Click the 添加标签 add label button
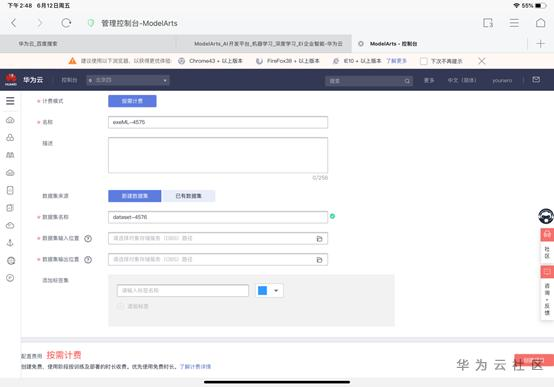Image resolution: width=554 pixels, height=387 pixels. pos(133,306)
